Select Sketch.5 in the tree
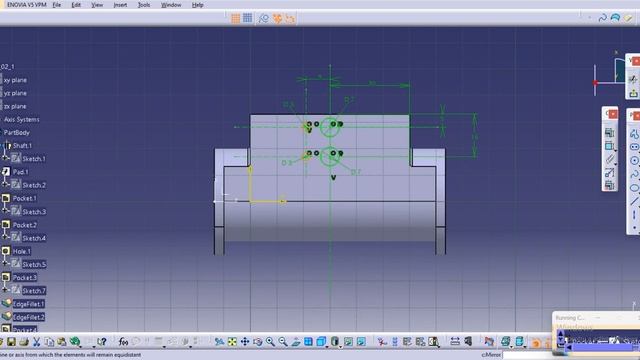 34,264
